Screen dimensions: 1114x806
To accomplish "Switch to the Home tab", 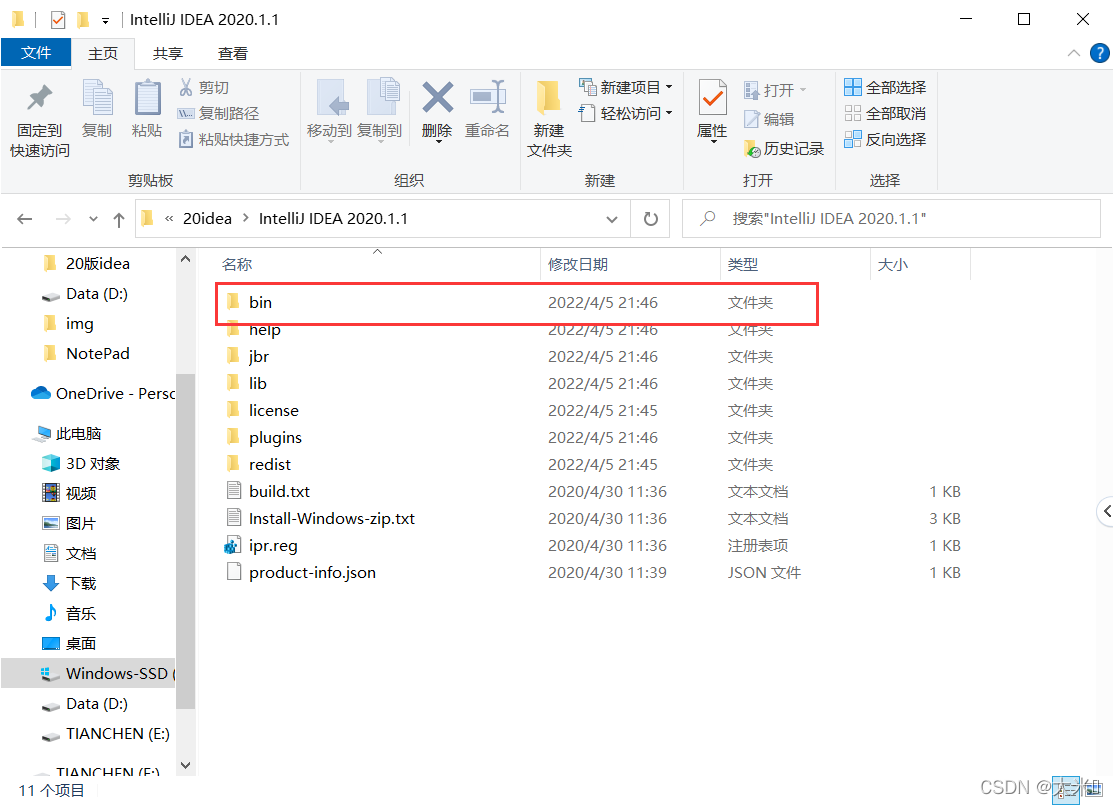I will (x=102, y=54).
